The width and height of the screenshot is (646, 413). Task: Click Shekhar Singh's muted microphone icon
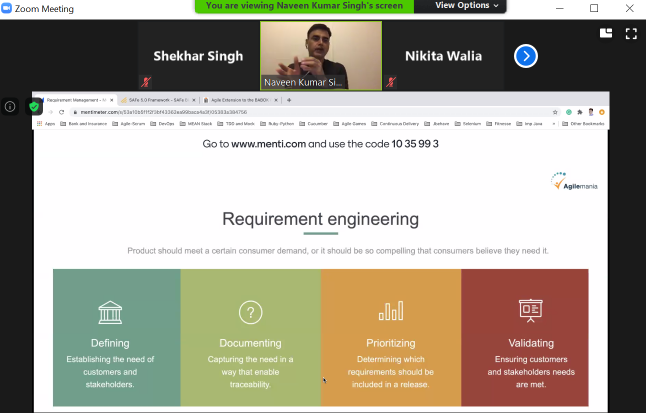coord(146,82)
